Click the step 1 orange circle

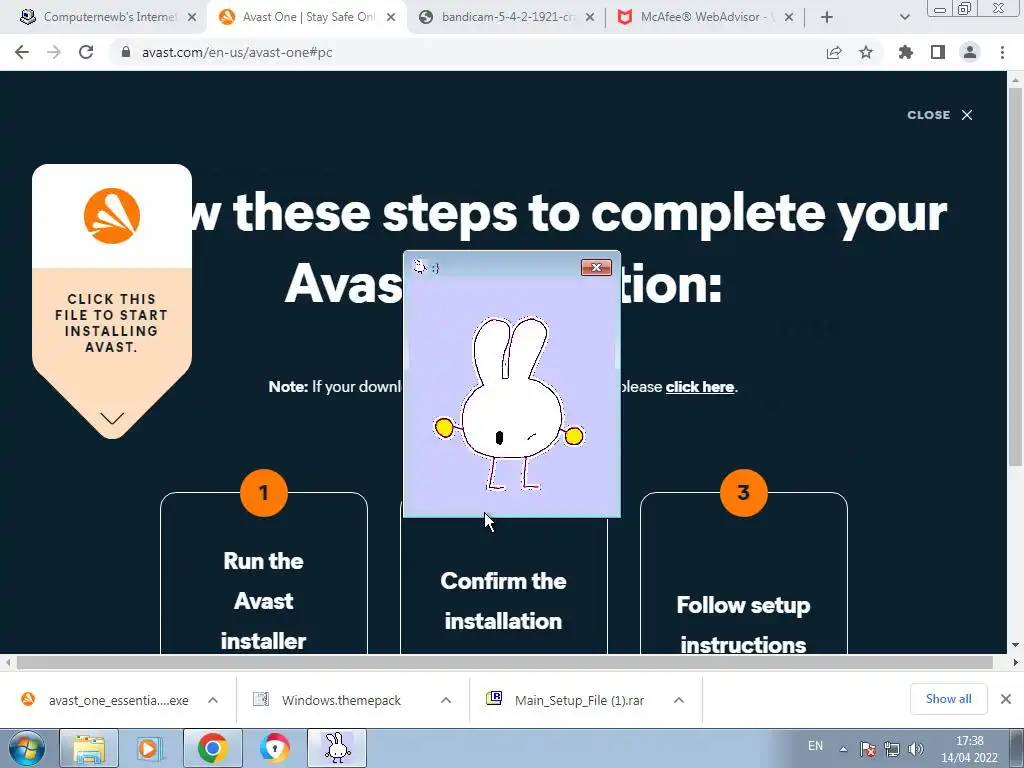point(264,492)
